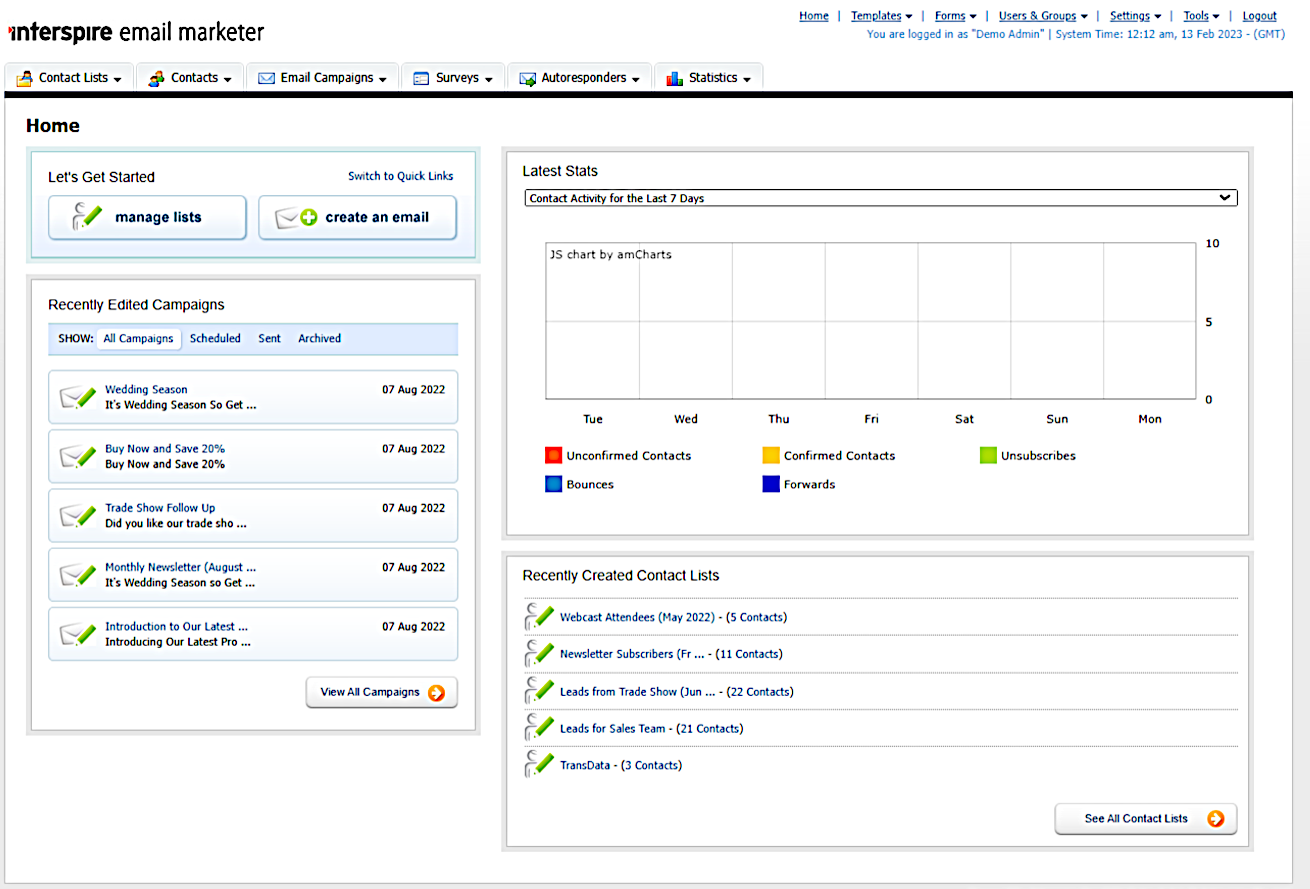Open the Wedding Season campaign link

pos(146,390)
